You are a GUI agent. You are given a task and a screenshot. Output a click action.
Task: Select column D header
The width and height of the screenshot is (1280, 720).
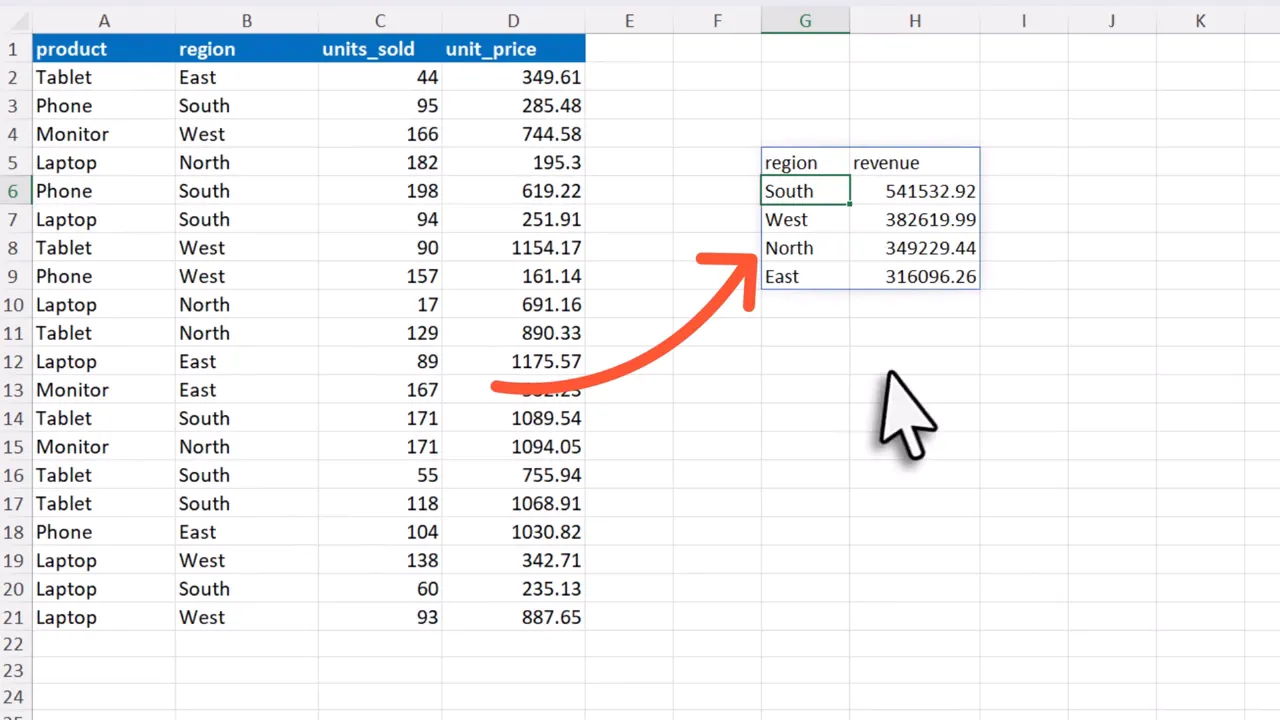click(513, 20)
